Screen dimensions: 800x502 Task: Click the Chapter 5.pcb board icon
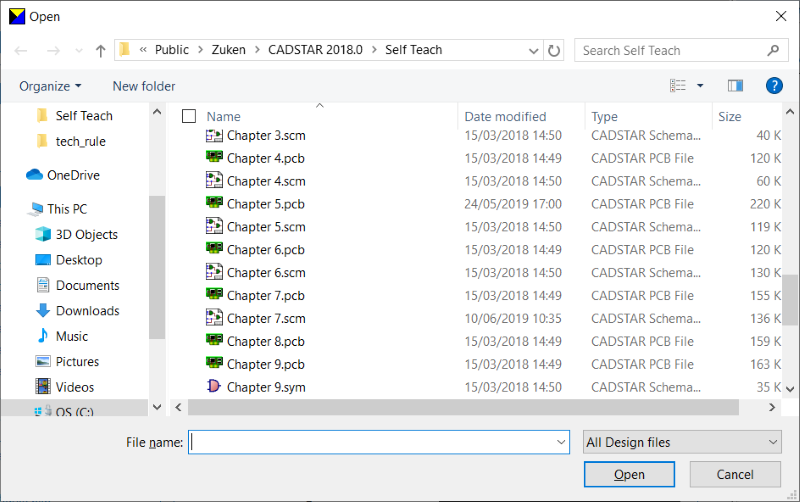point(214,203)
